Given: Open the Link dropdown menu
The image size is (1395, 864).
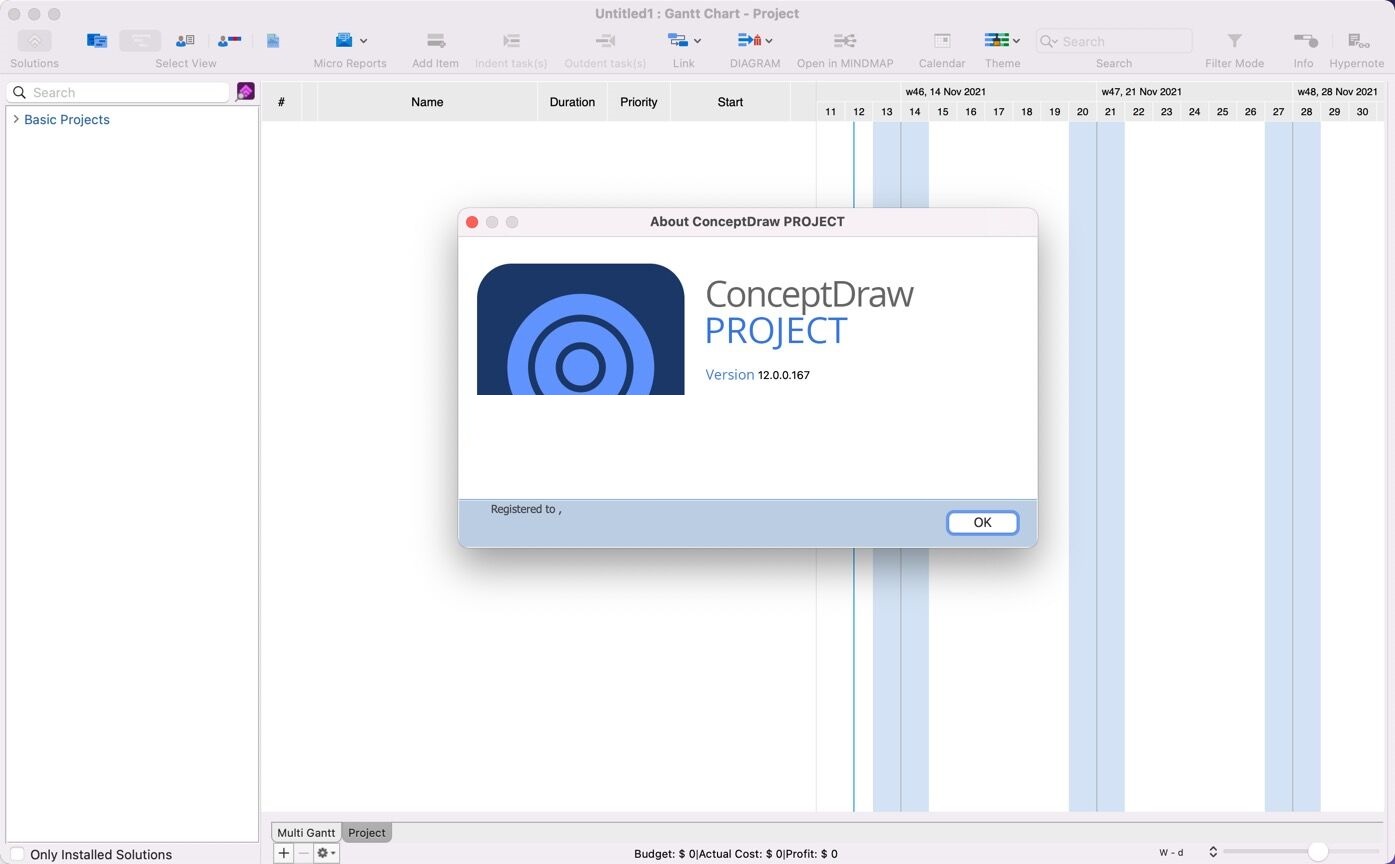Looking at the screenshot, I should (x=697, y=41).
